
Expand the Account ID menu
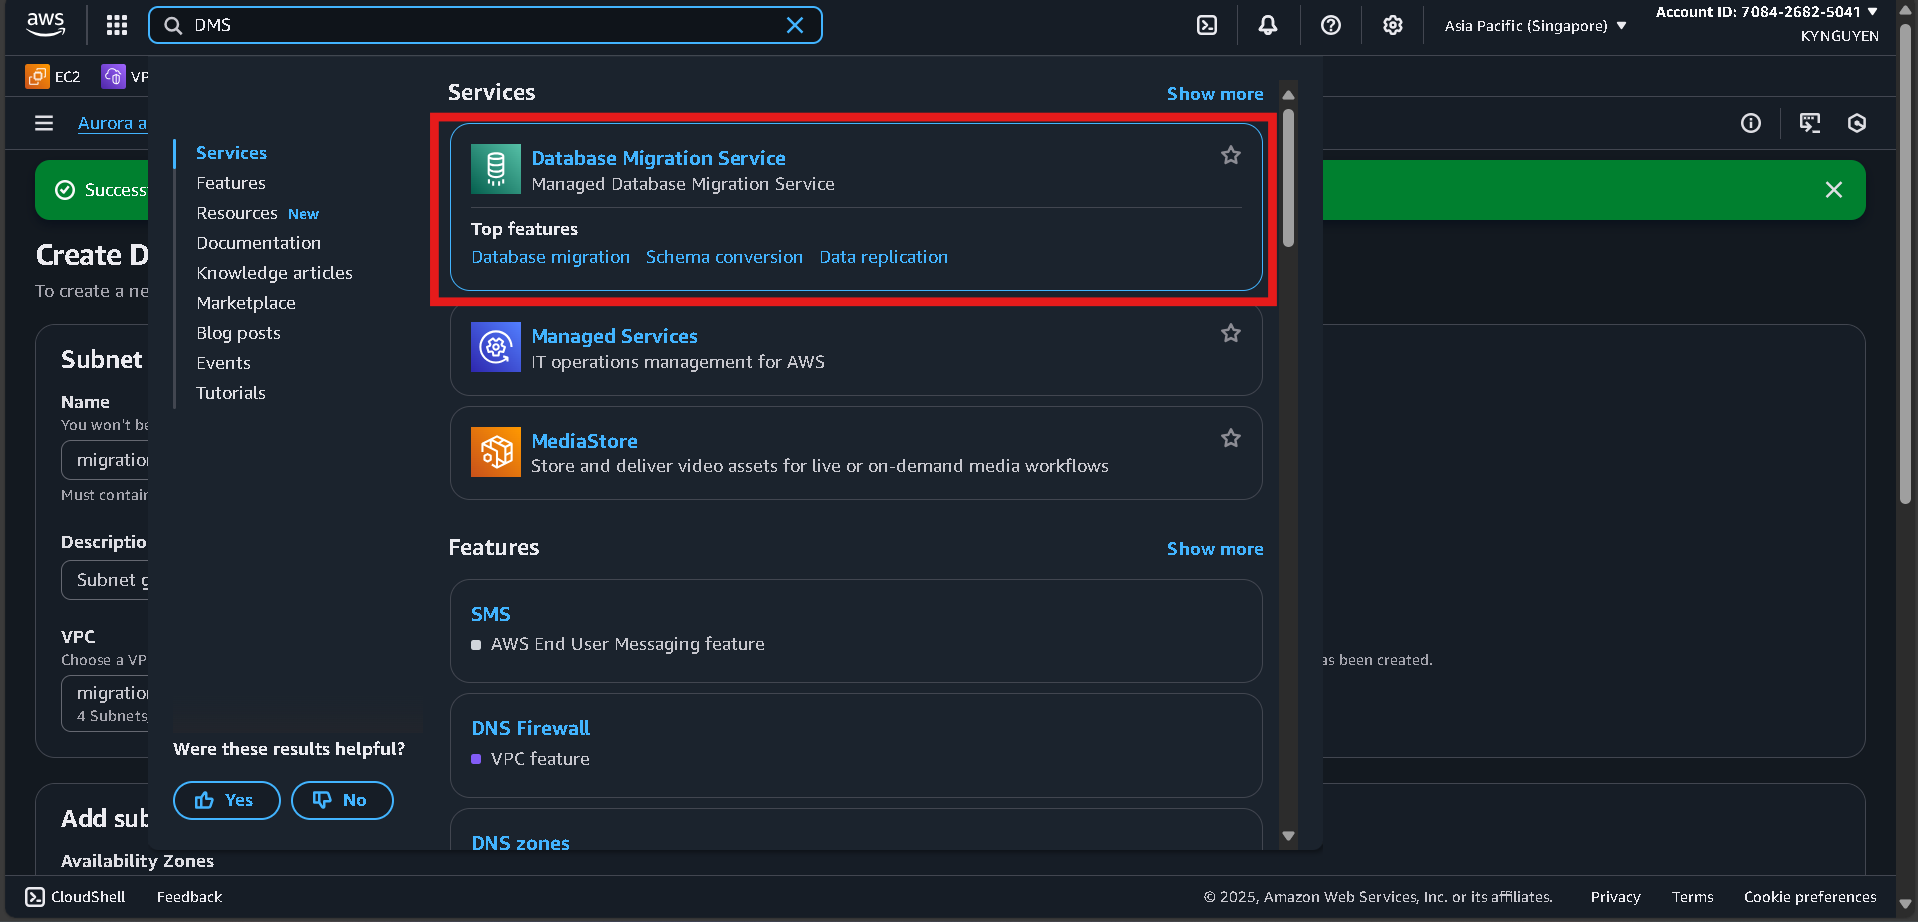[1766, 12]
